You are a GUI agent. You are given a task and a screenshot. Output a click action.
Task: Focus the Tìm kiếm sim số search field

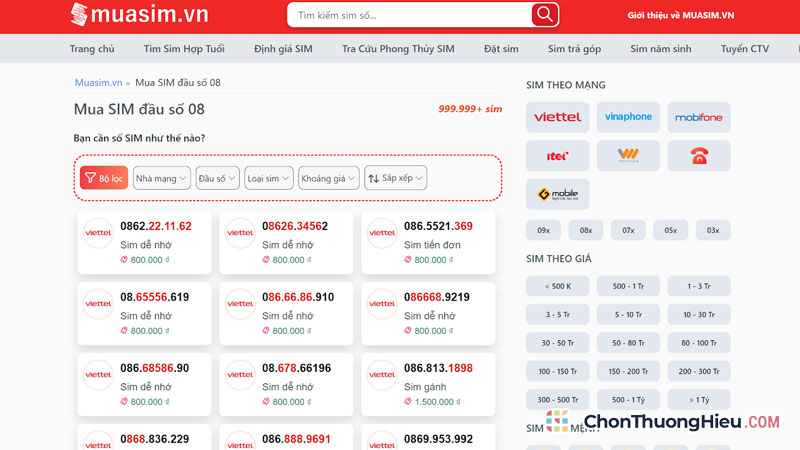pos(411,15)
